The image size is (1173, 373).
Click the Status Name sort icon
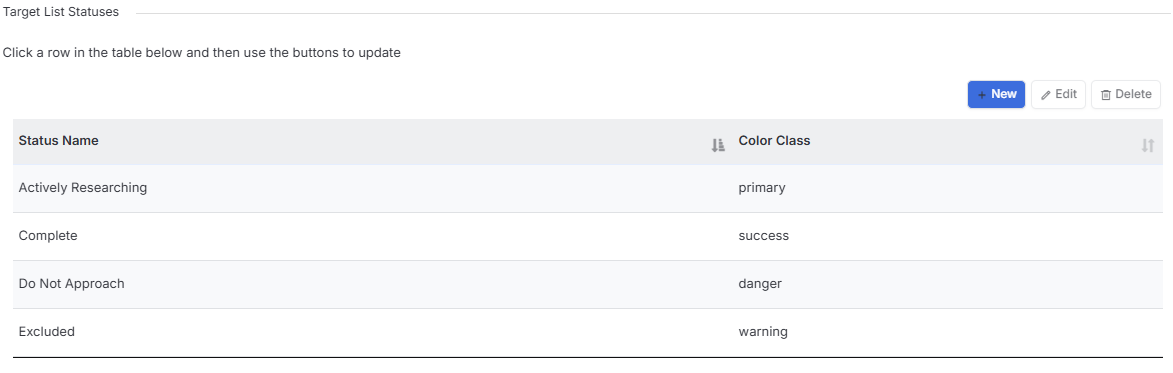click(718, 146)
